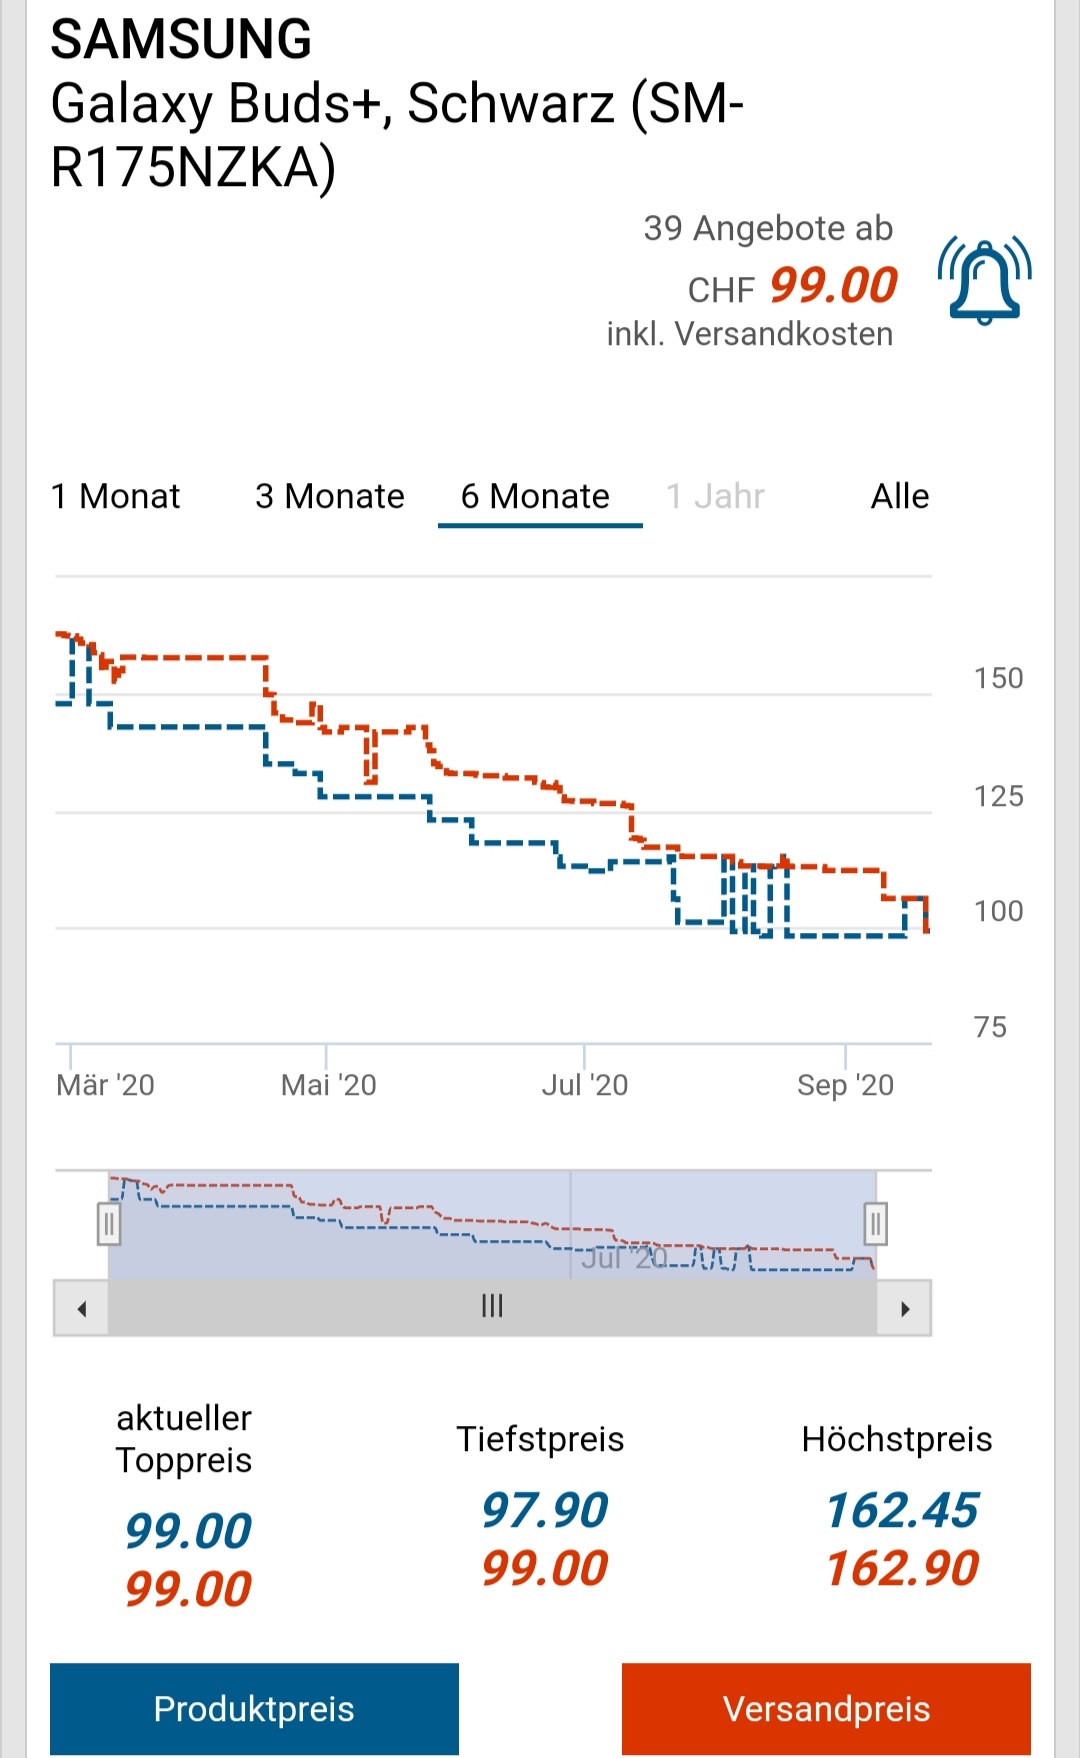
Task: Show the Alle price history range
Action: tap(899, 496)
